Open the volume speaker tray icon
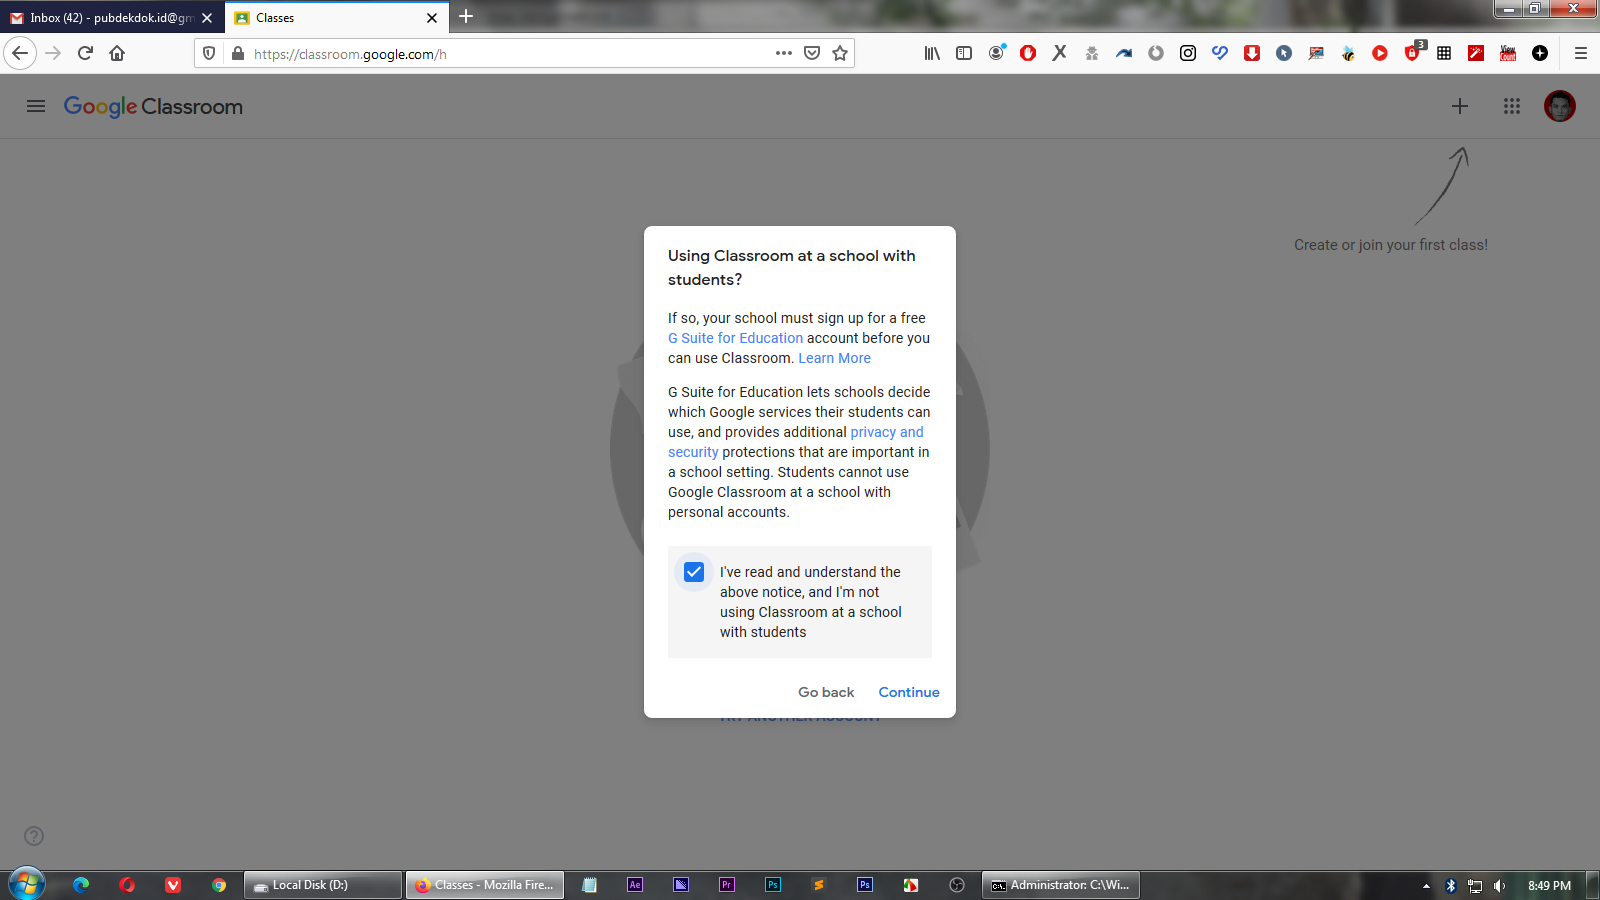The width and height of the screenshot is (1600, 900). (1499, 886)
